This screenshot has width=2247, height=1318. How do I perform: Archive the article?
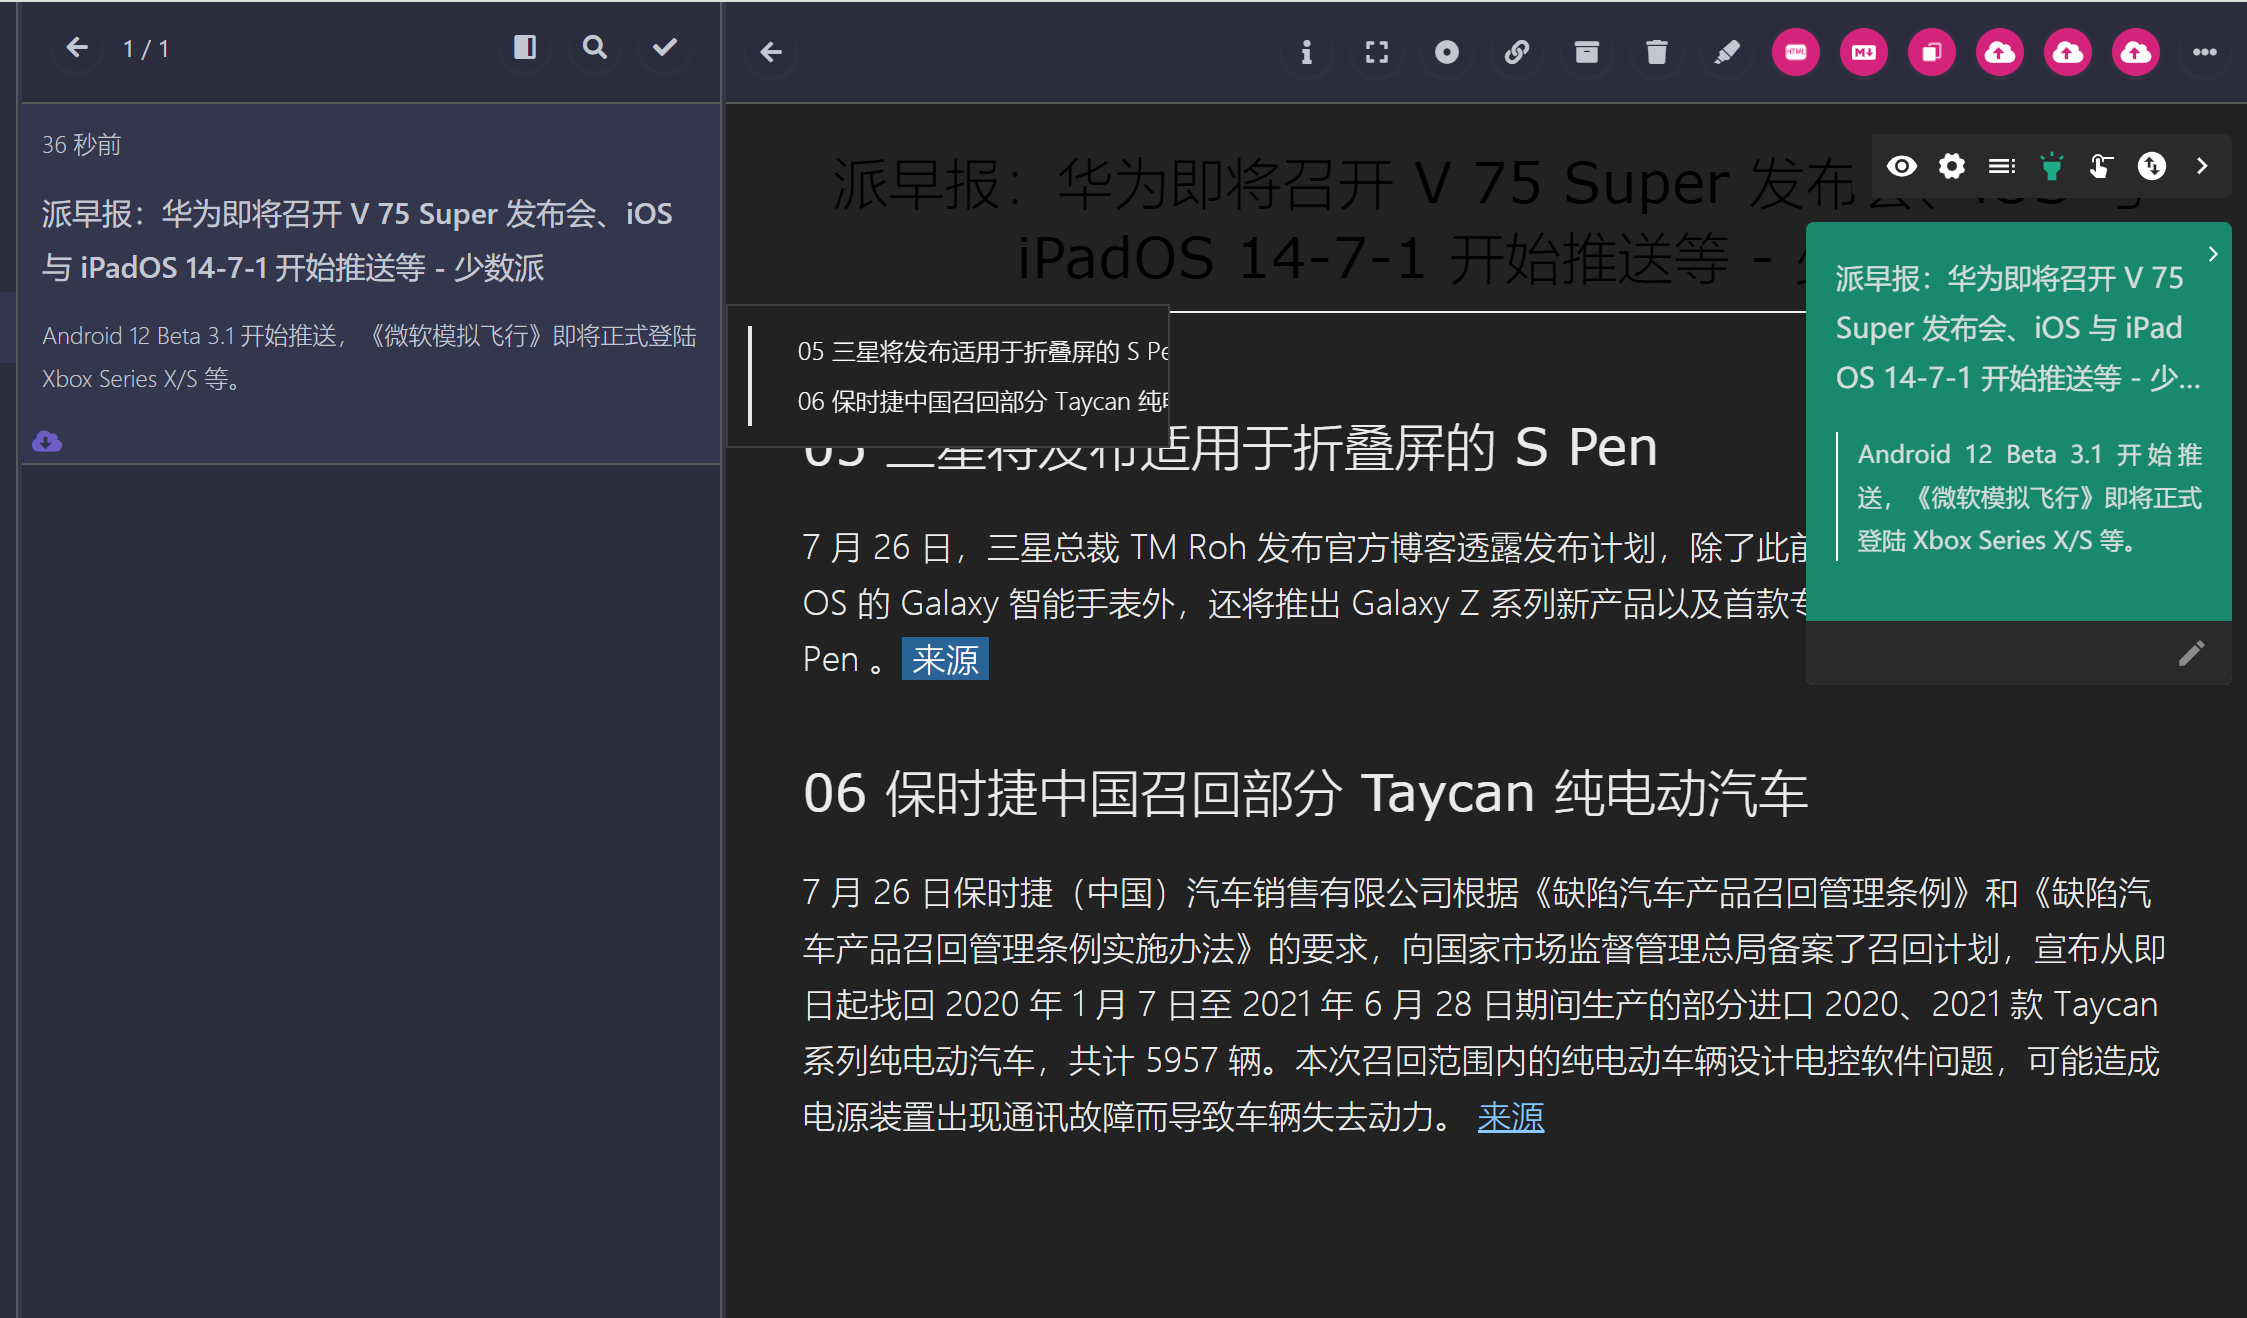pyautogui.click(x=1587, y=52)
